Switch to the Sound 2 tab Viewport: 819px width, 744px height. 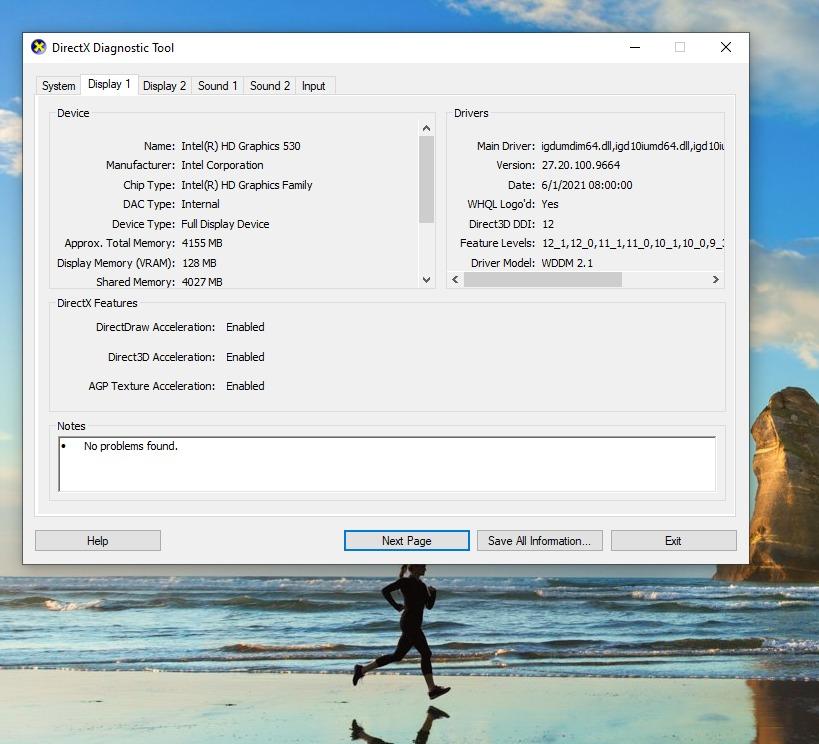click(269, 86)
